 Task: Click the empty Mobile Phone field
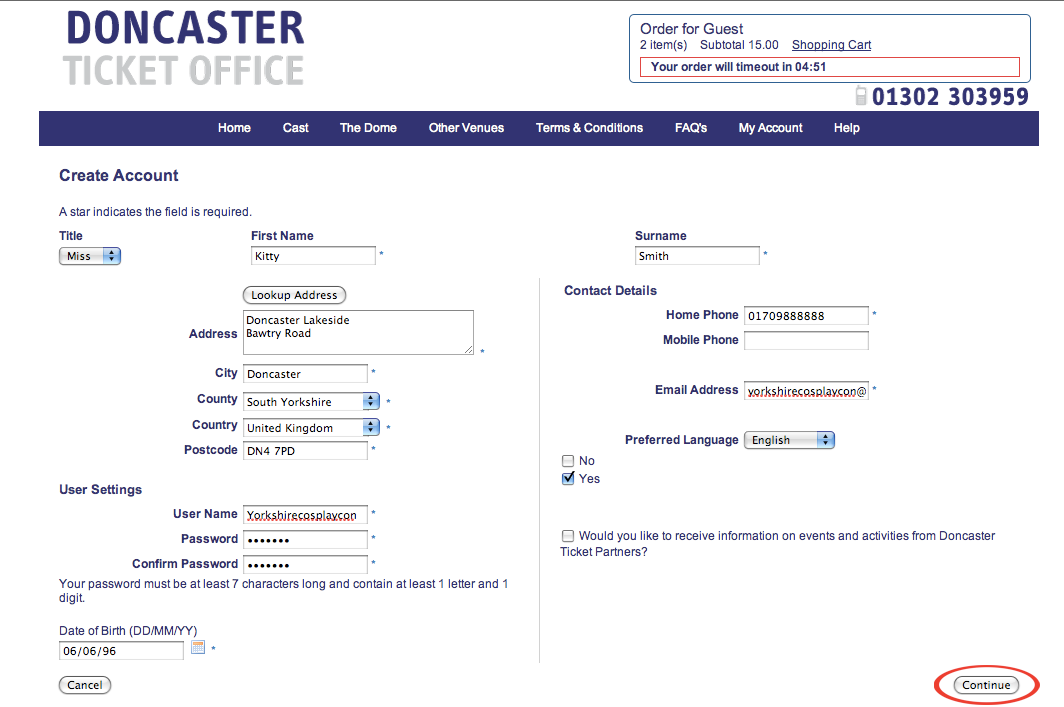[x=806, y=341]
